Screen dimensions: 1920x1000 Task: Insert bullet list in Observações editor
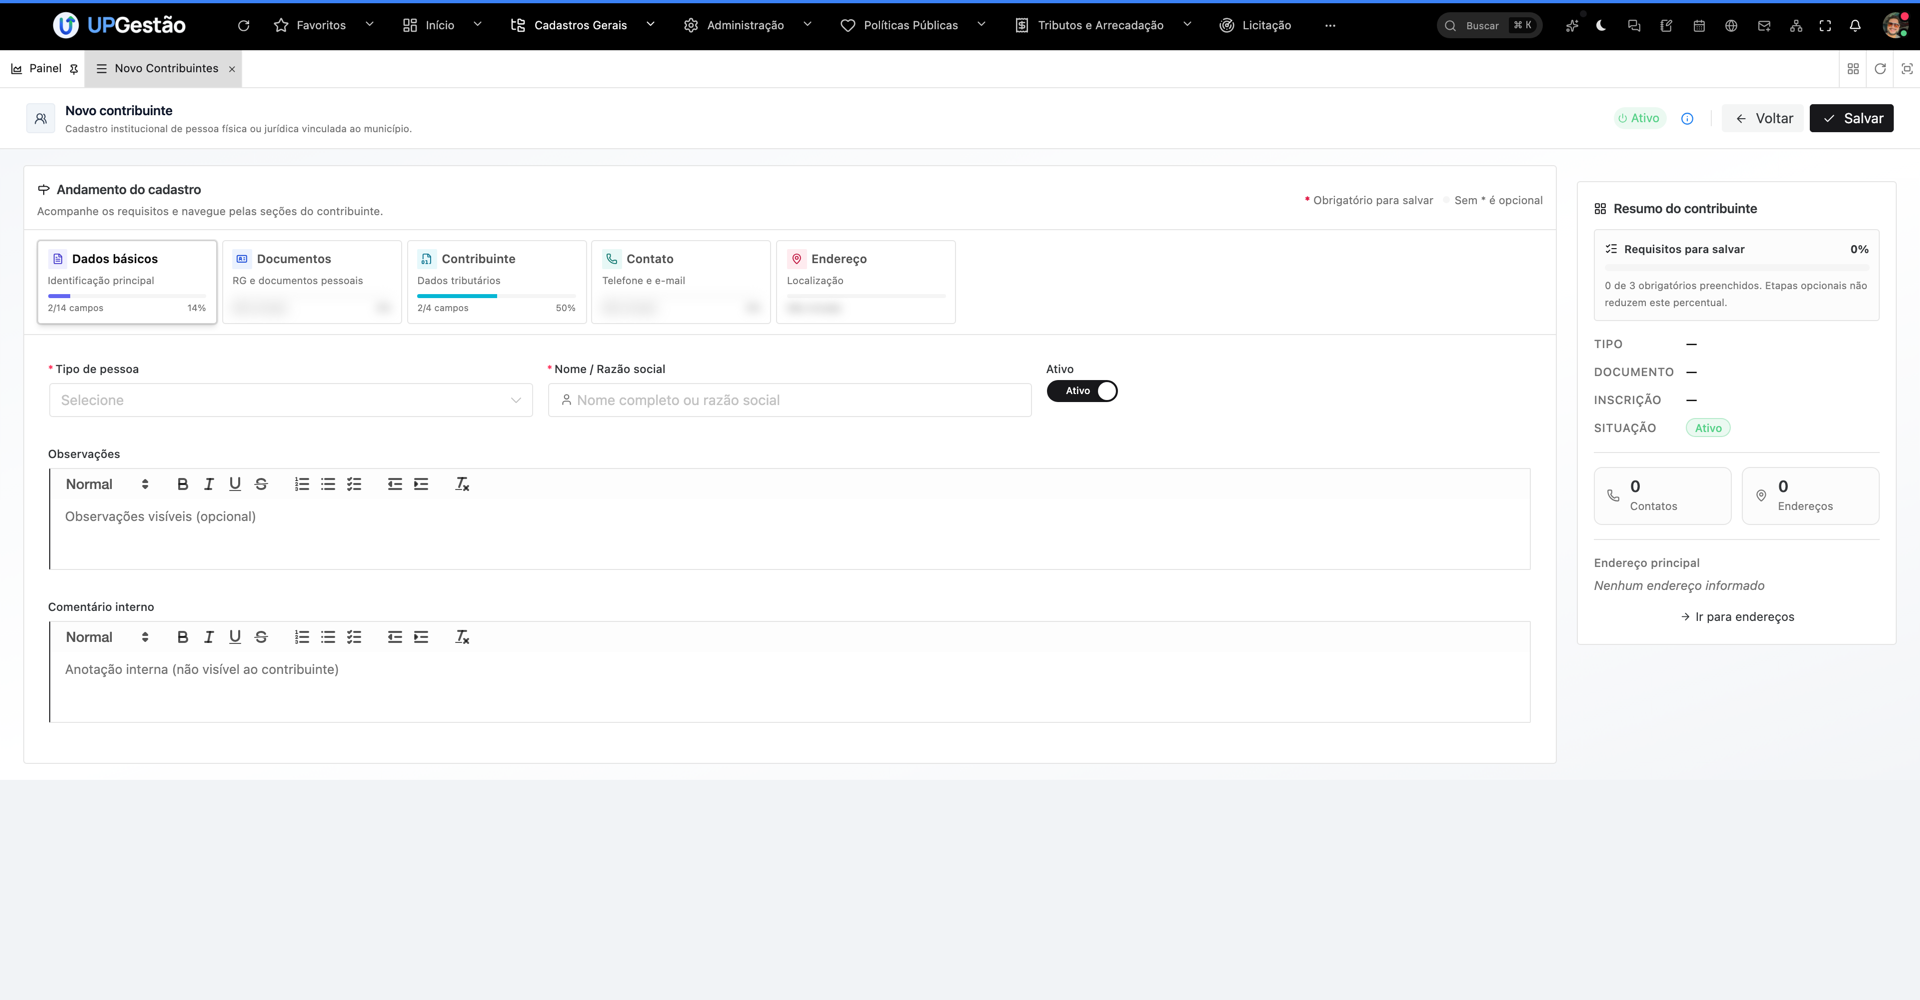(x=328, y=484)
